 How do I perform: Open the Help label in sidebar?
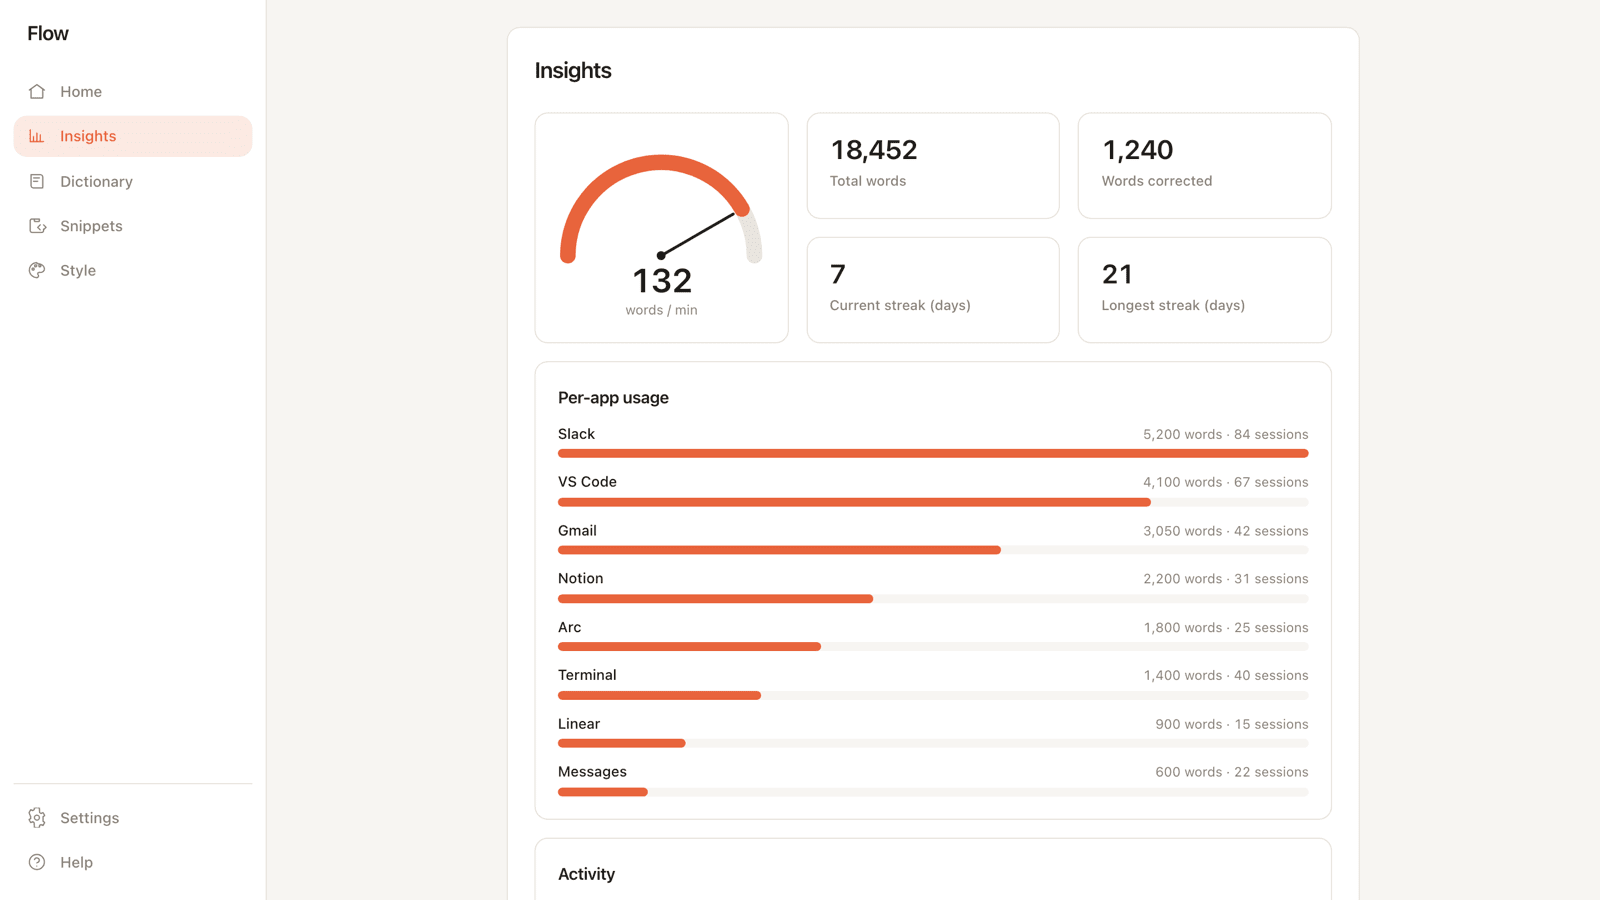tap(76, 862)
